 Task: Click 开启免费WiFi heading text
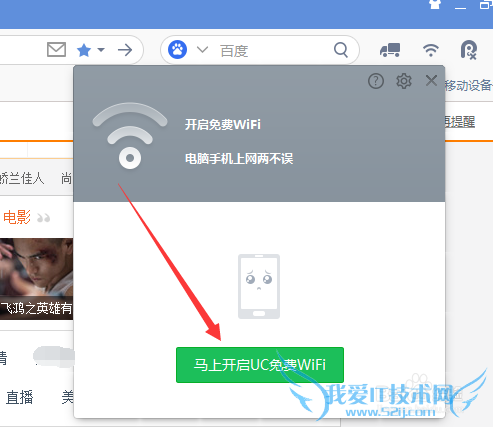point(223,125)
